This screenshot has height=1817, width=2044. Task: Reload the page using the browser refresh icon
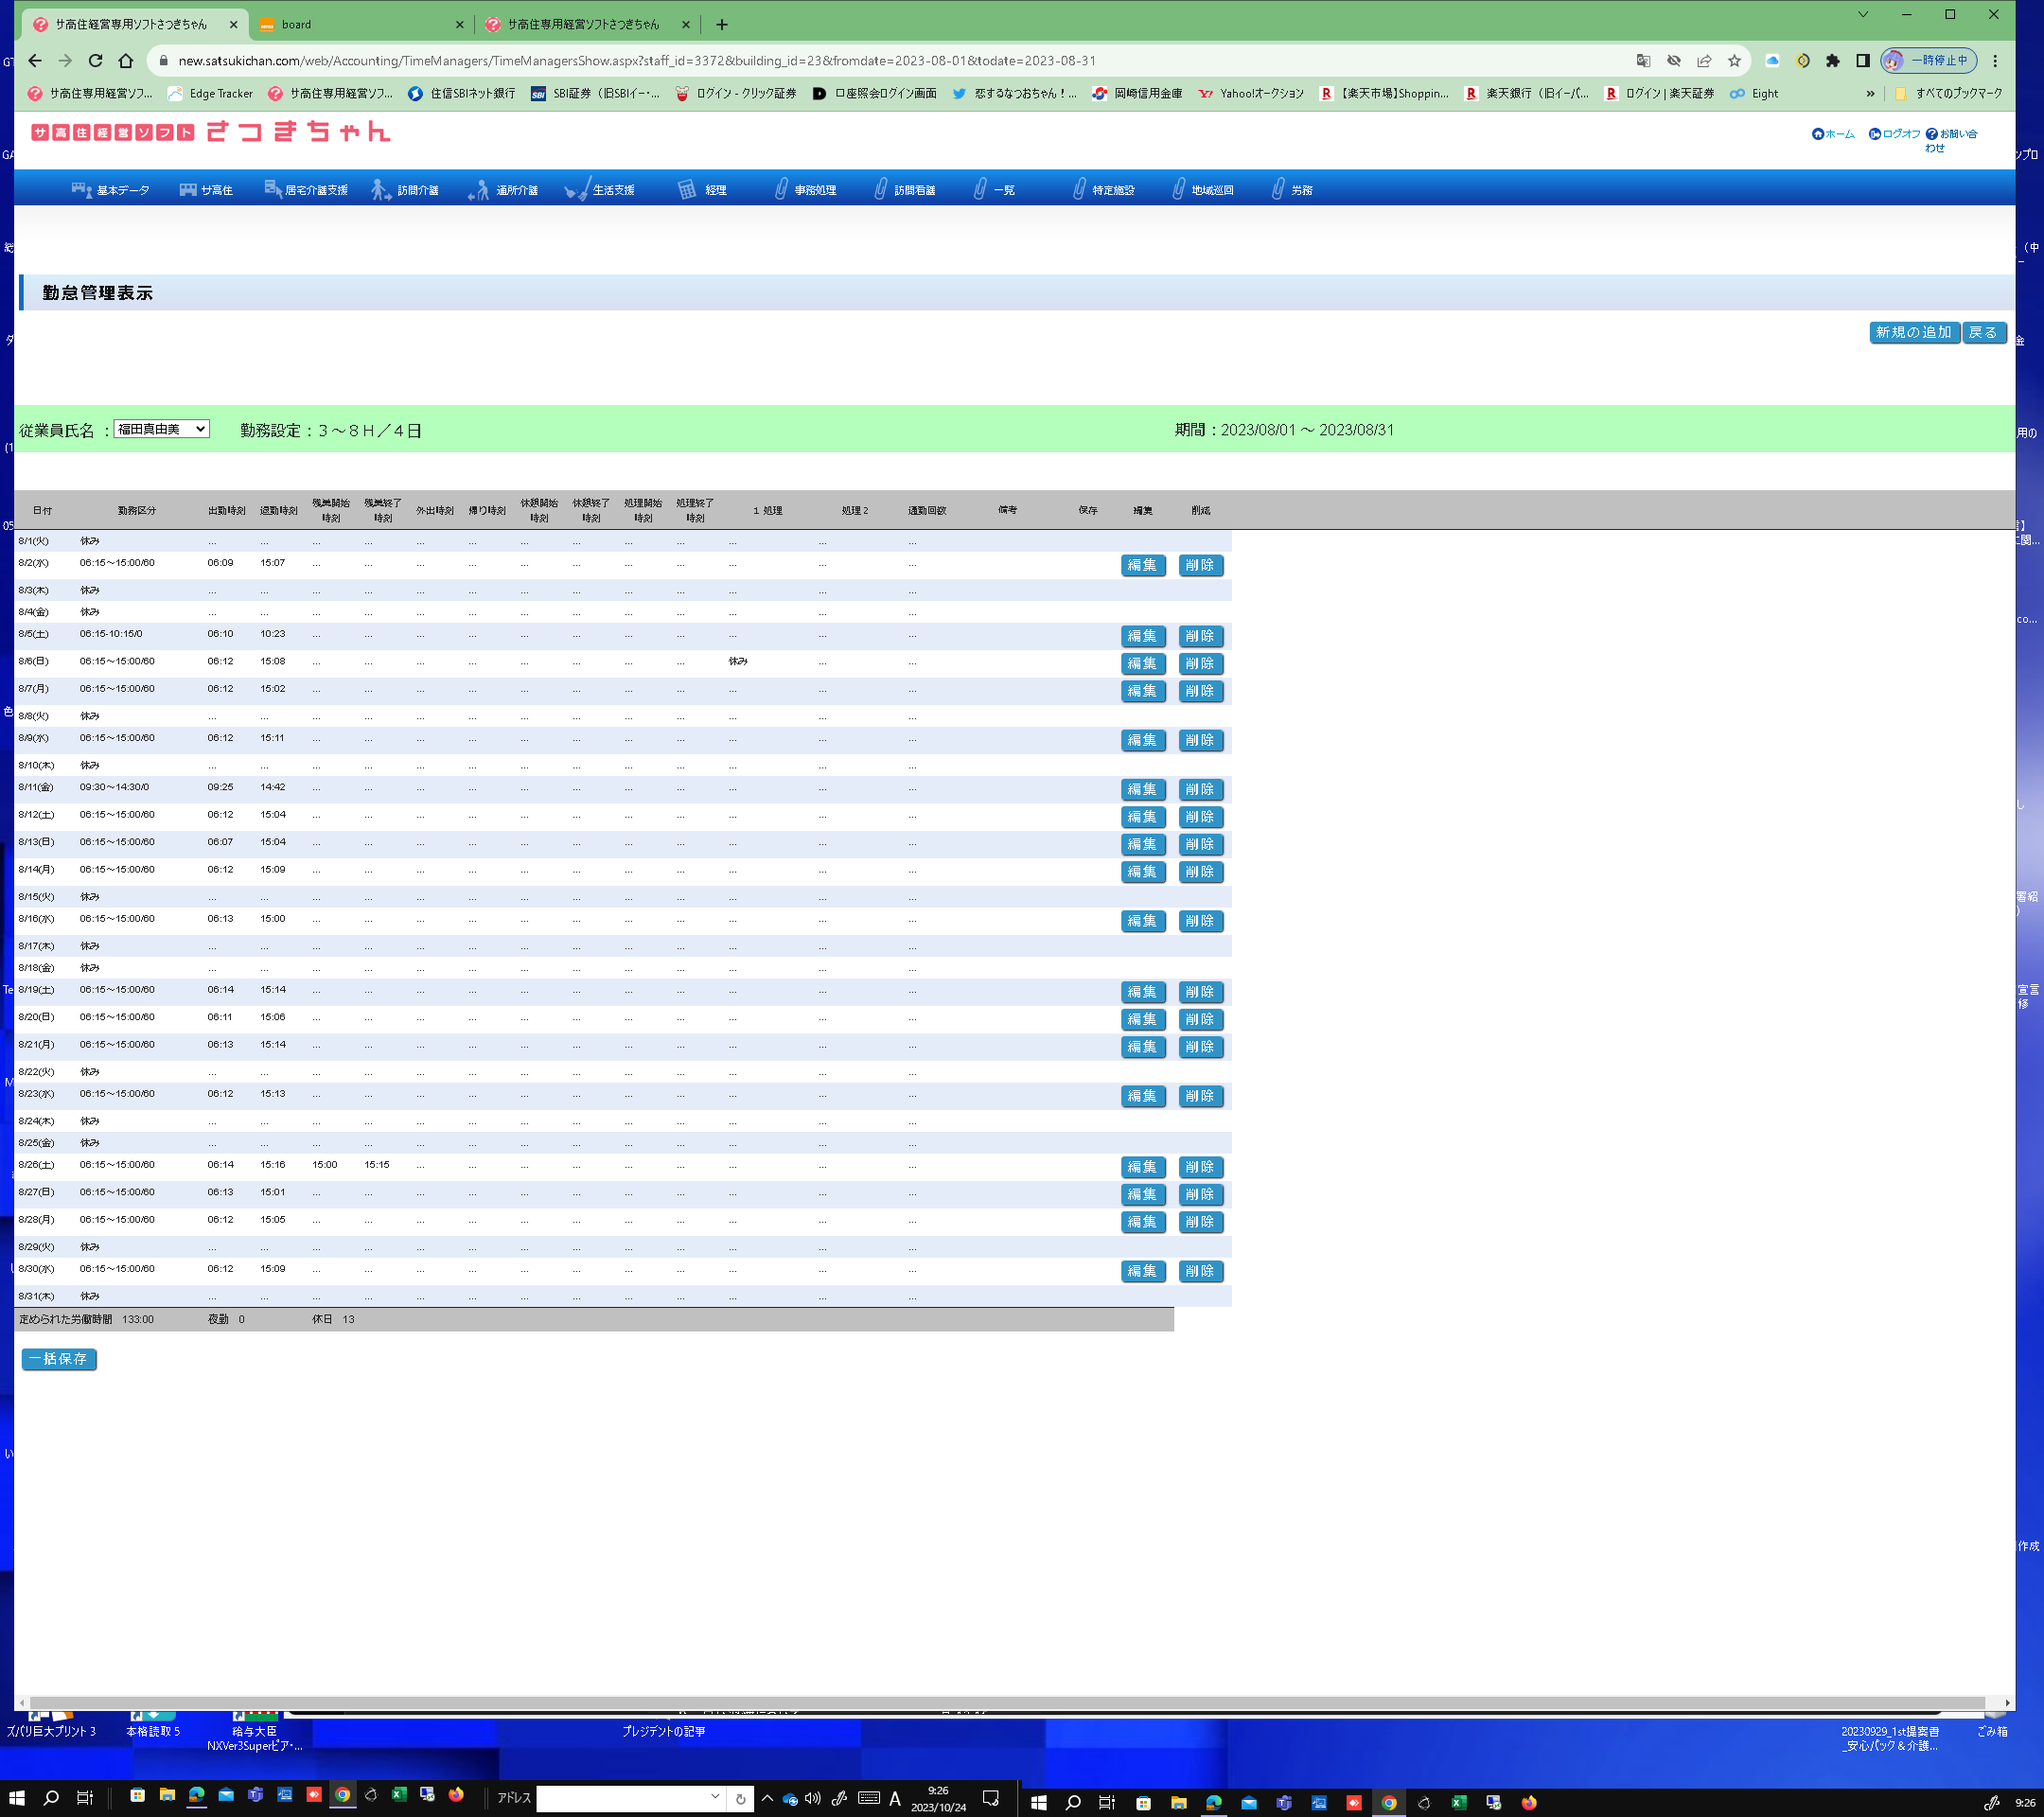pyautogui.click(x=96, y=61)
